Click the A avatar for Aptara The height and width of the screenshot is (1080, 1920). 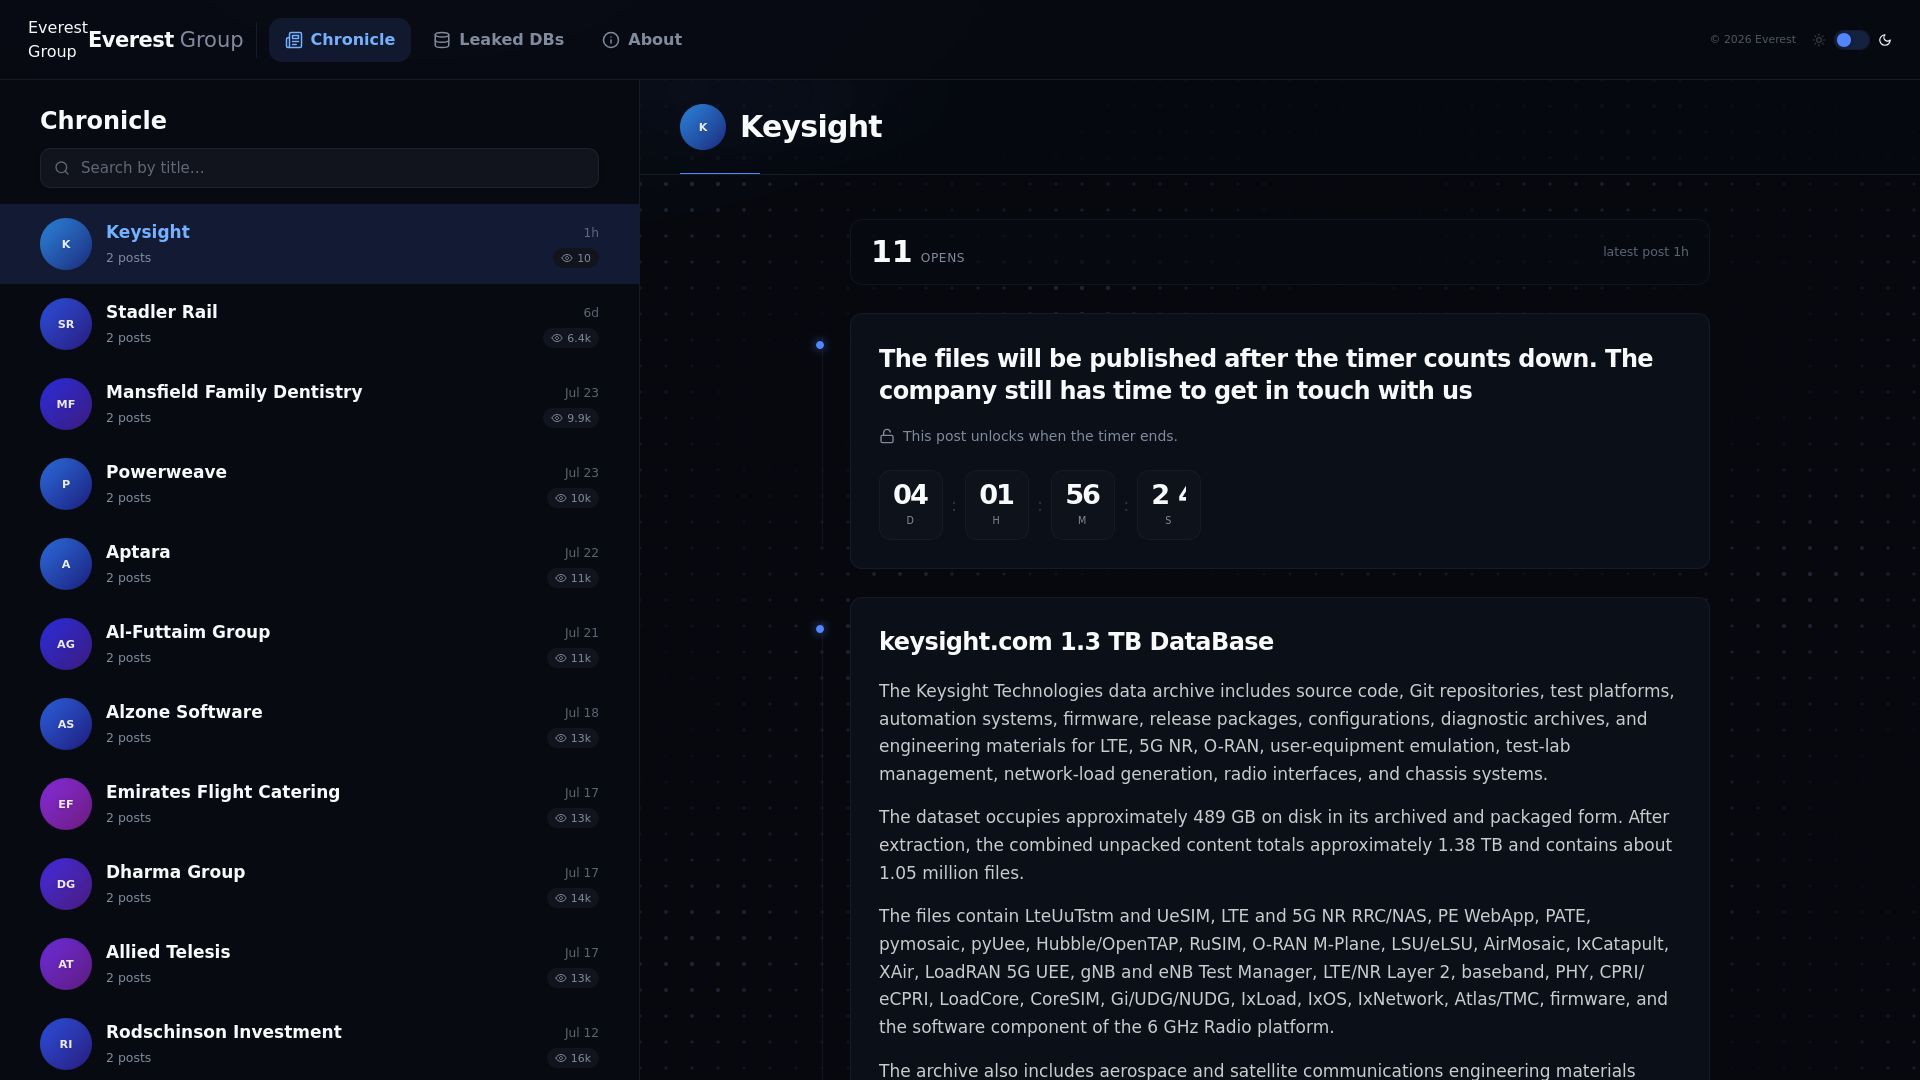pos(66,564)
